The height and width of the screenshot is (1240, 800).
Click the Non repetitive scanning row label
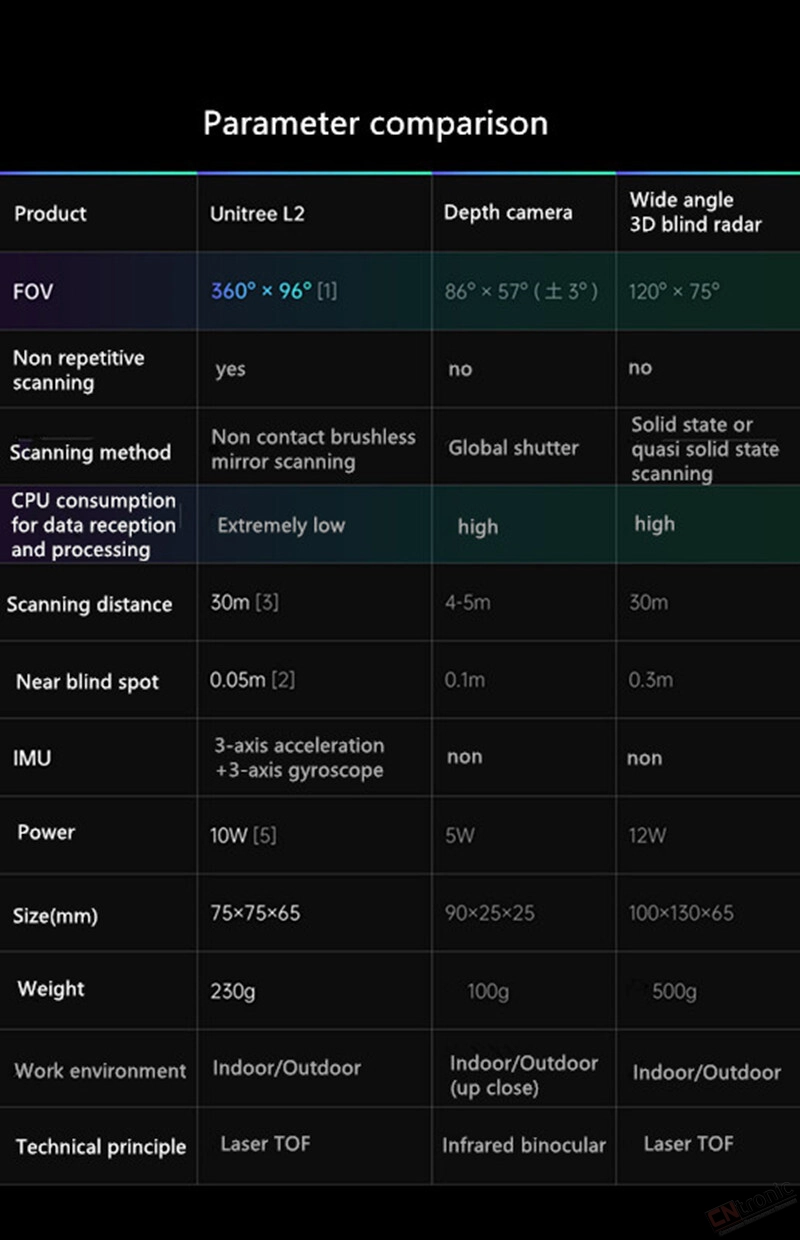pyautogui.click(x=78, y=370)
